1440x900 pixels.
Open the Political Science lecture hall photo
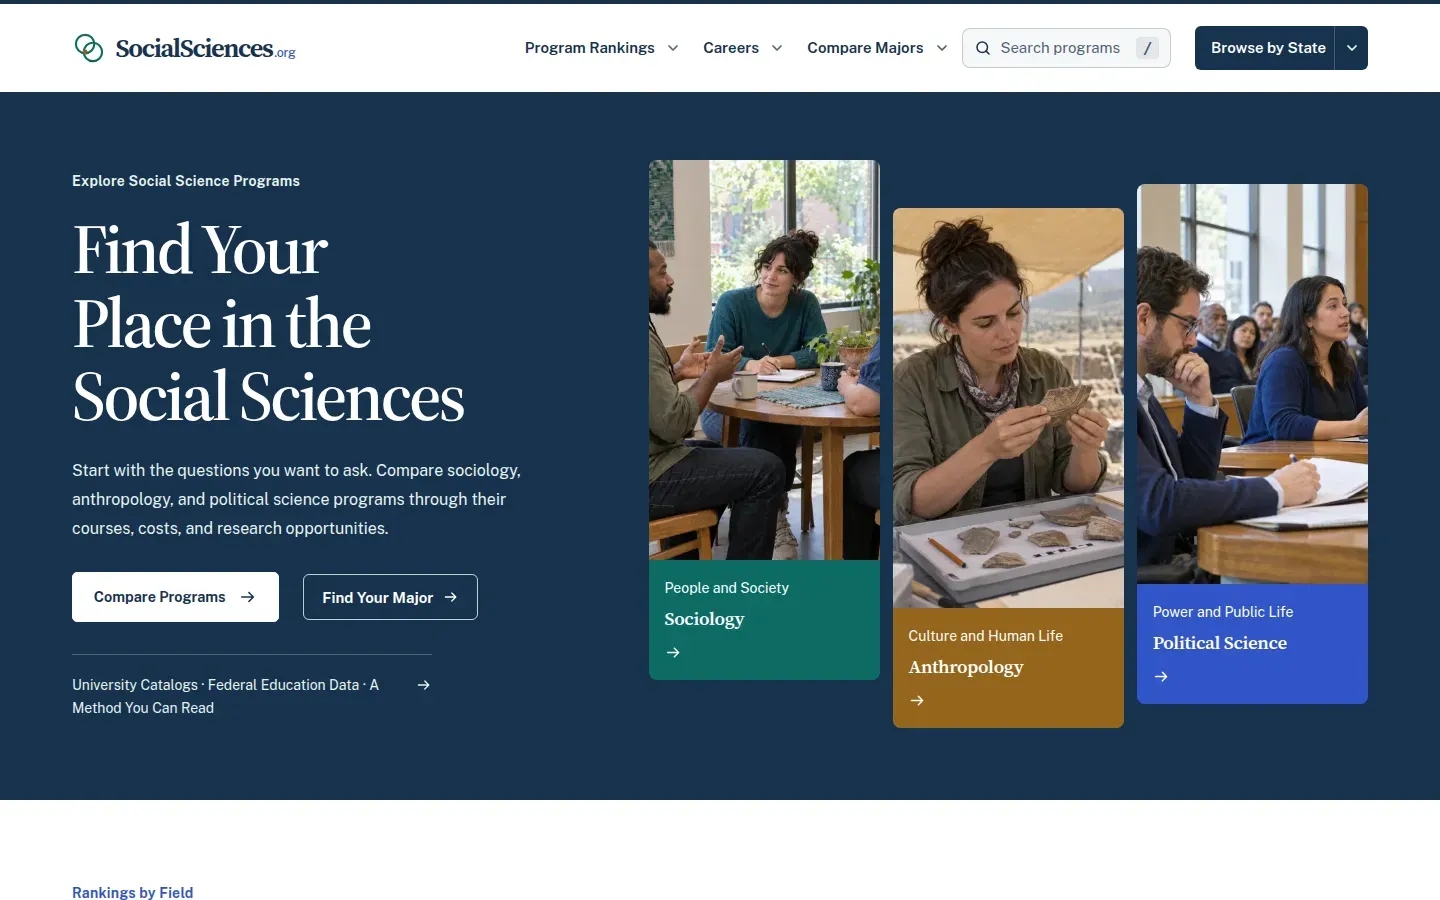point(1252,384)
